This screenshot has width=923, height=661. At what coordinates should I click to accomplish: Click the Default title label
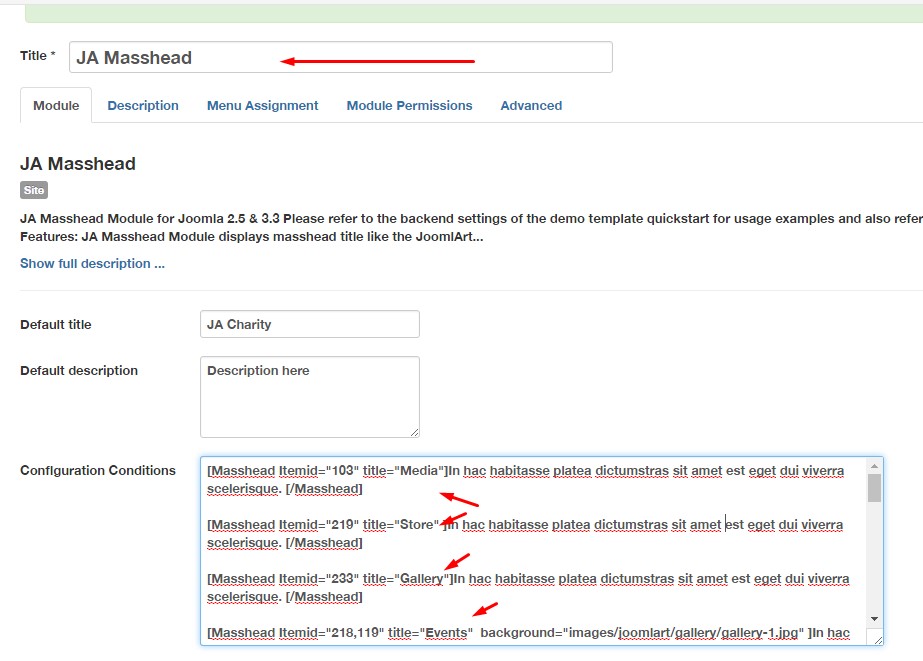56,324
